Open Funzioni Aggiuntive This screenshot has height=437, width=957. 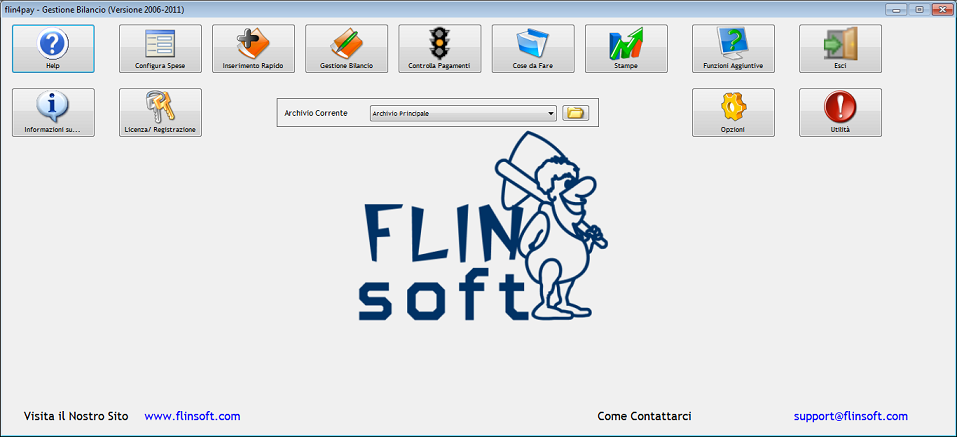click(x=734, y=49)
